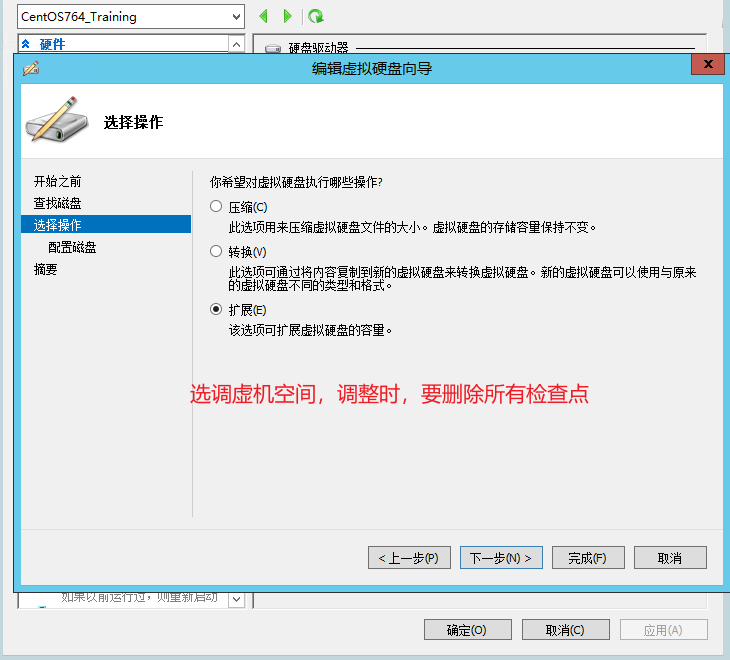
Task: Click the 完成(F) finish button
Action: click(x=588, y=558)
